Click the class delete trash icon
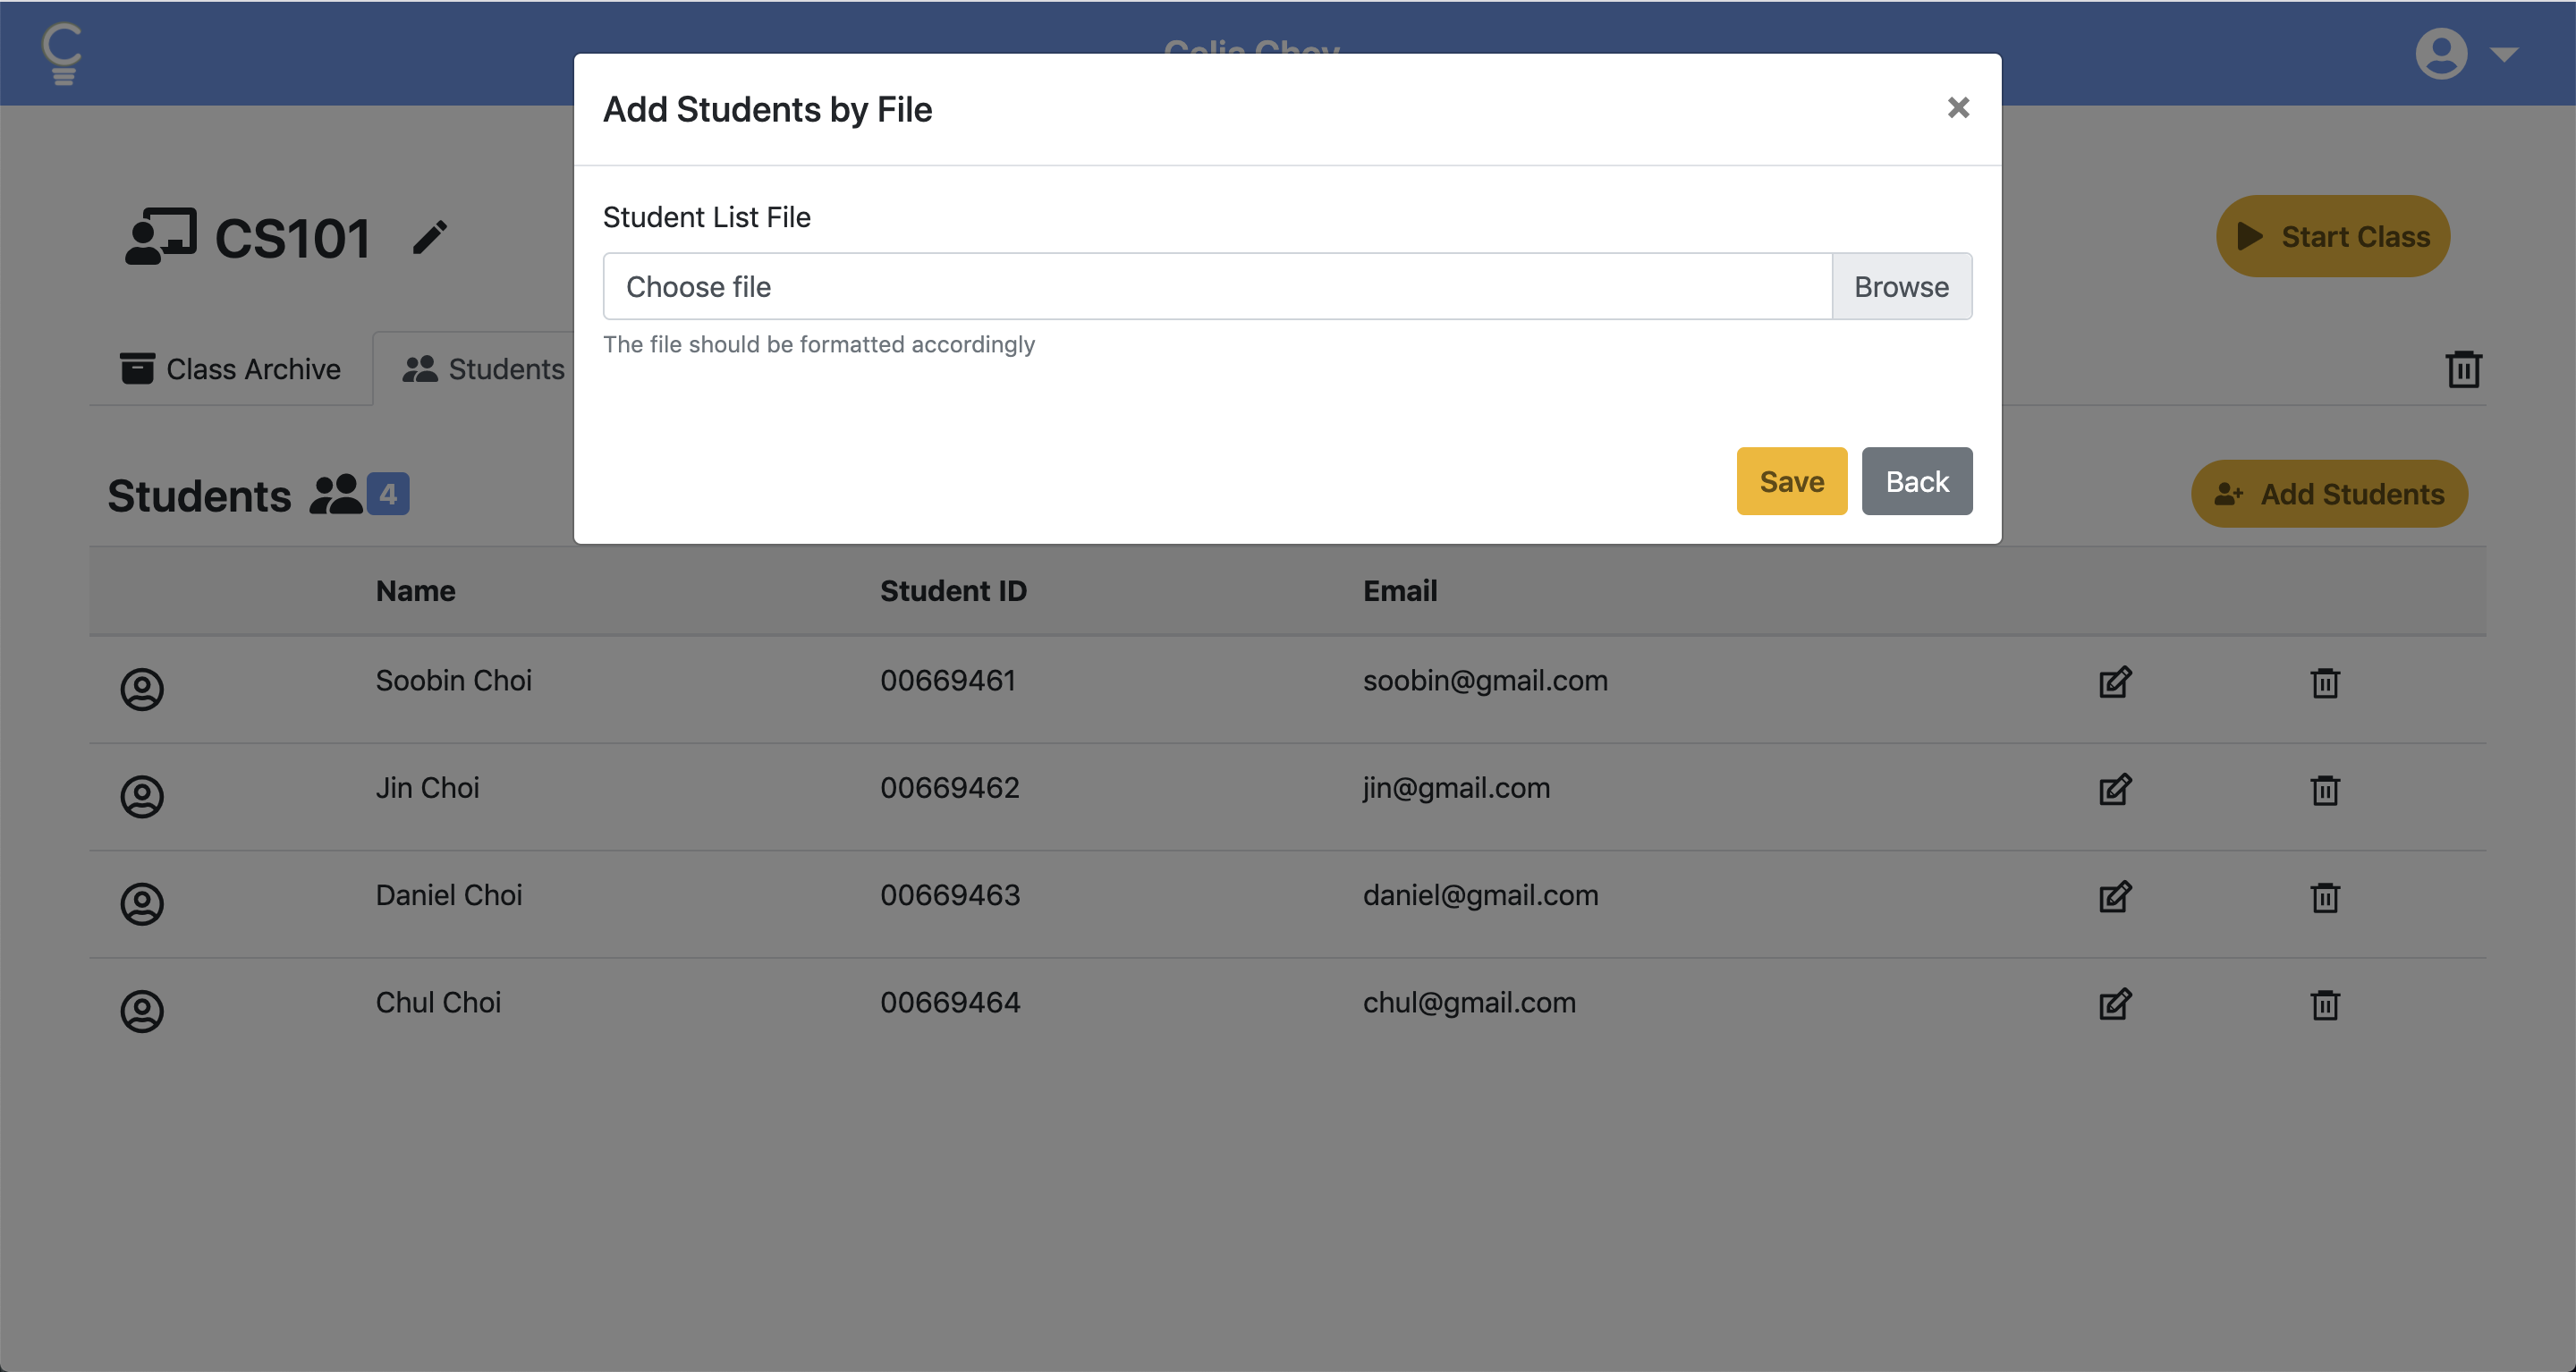This screenshot has width=2576, height=1372. coord(2463,369)
